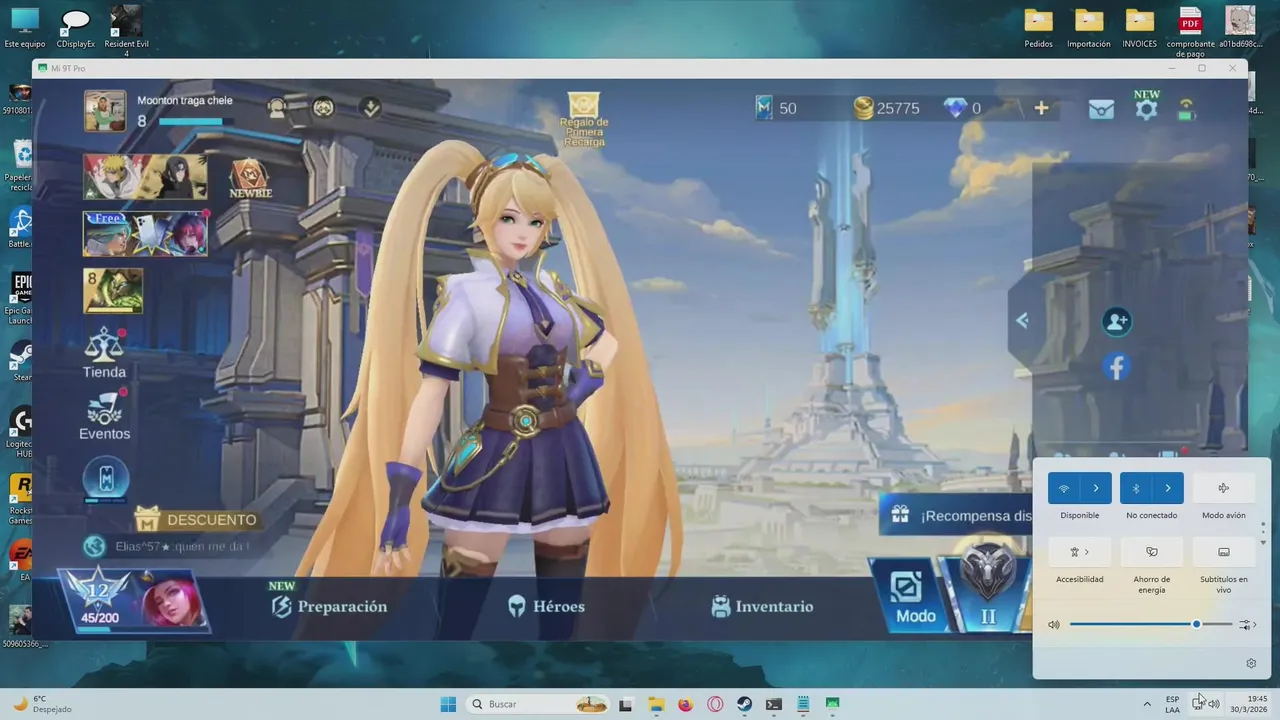This screenshot has width=1280, height=720.
Task: Open Accesibilidad options tile
Action: (x=1080, y=552)
